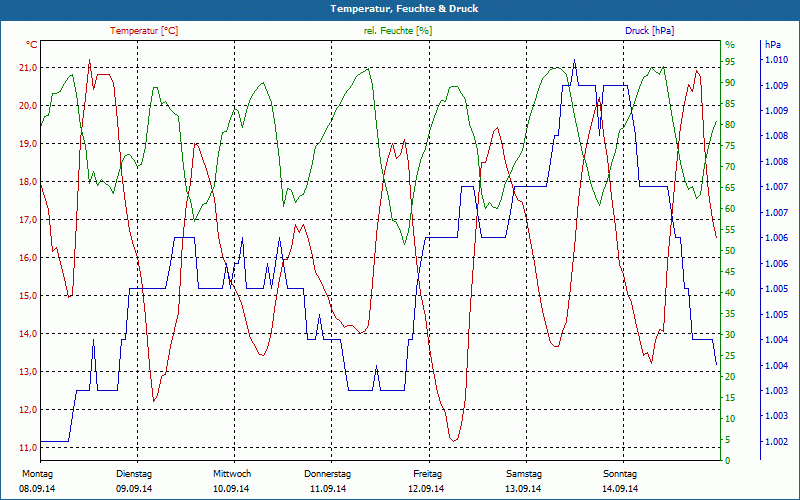Click the '75' humidity axis value

(x=730, y=146)
